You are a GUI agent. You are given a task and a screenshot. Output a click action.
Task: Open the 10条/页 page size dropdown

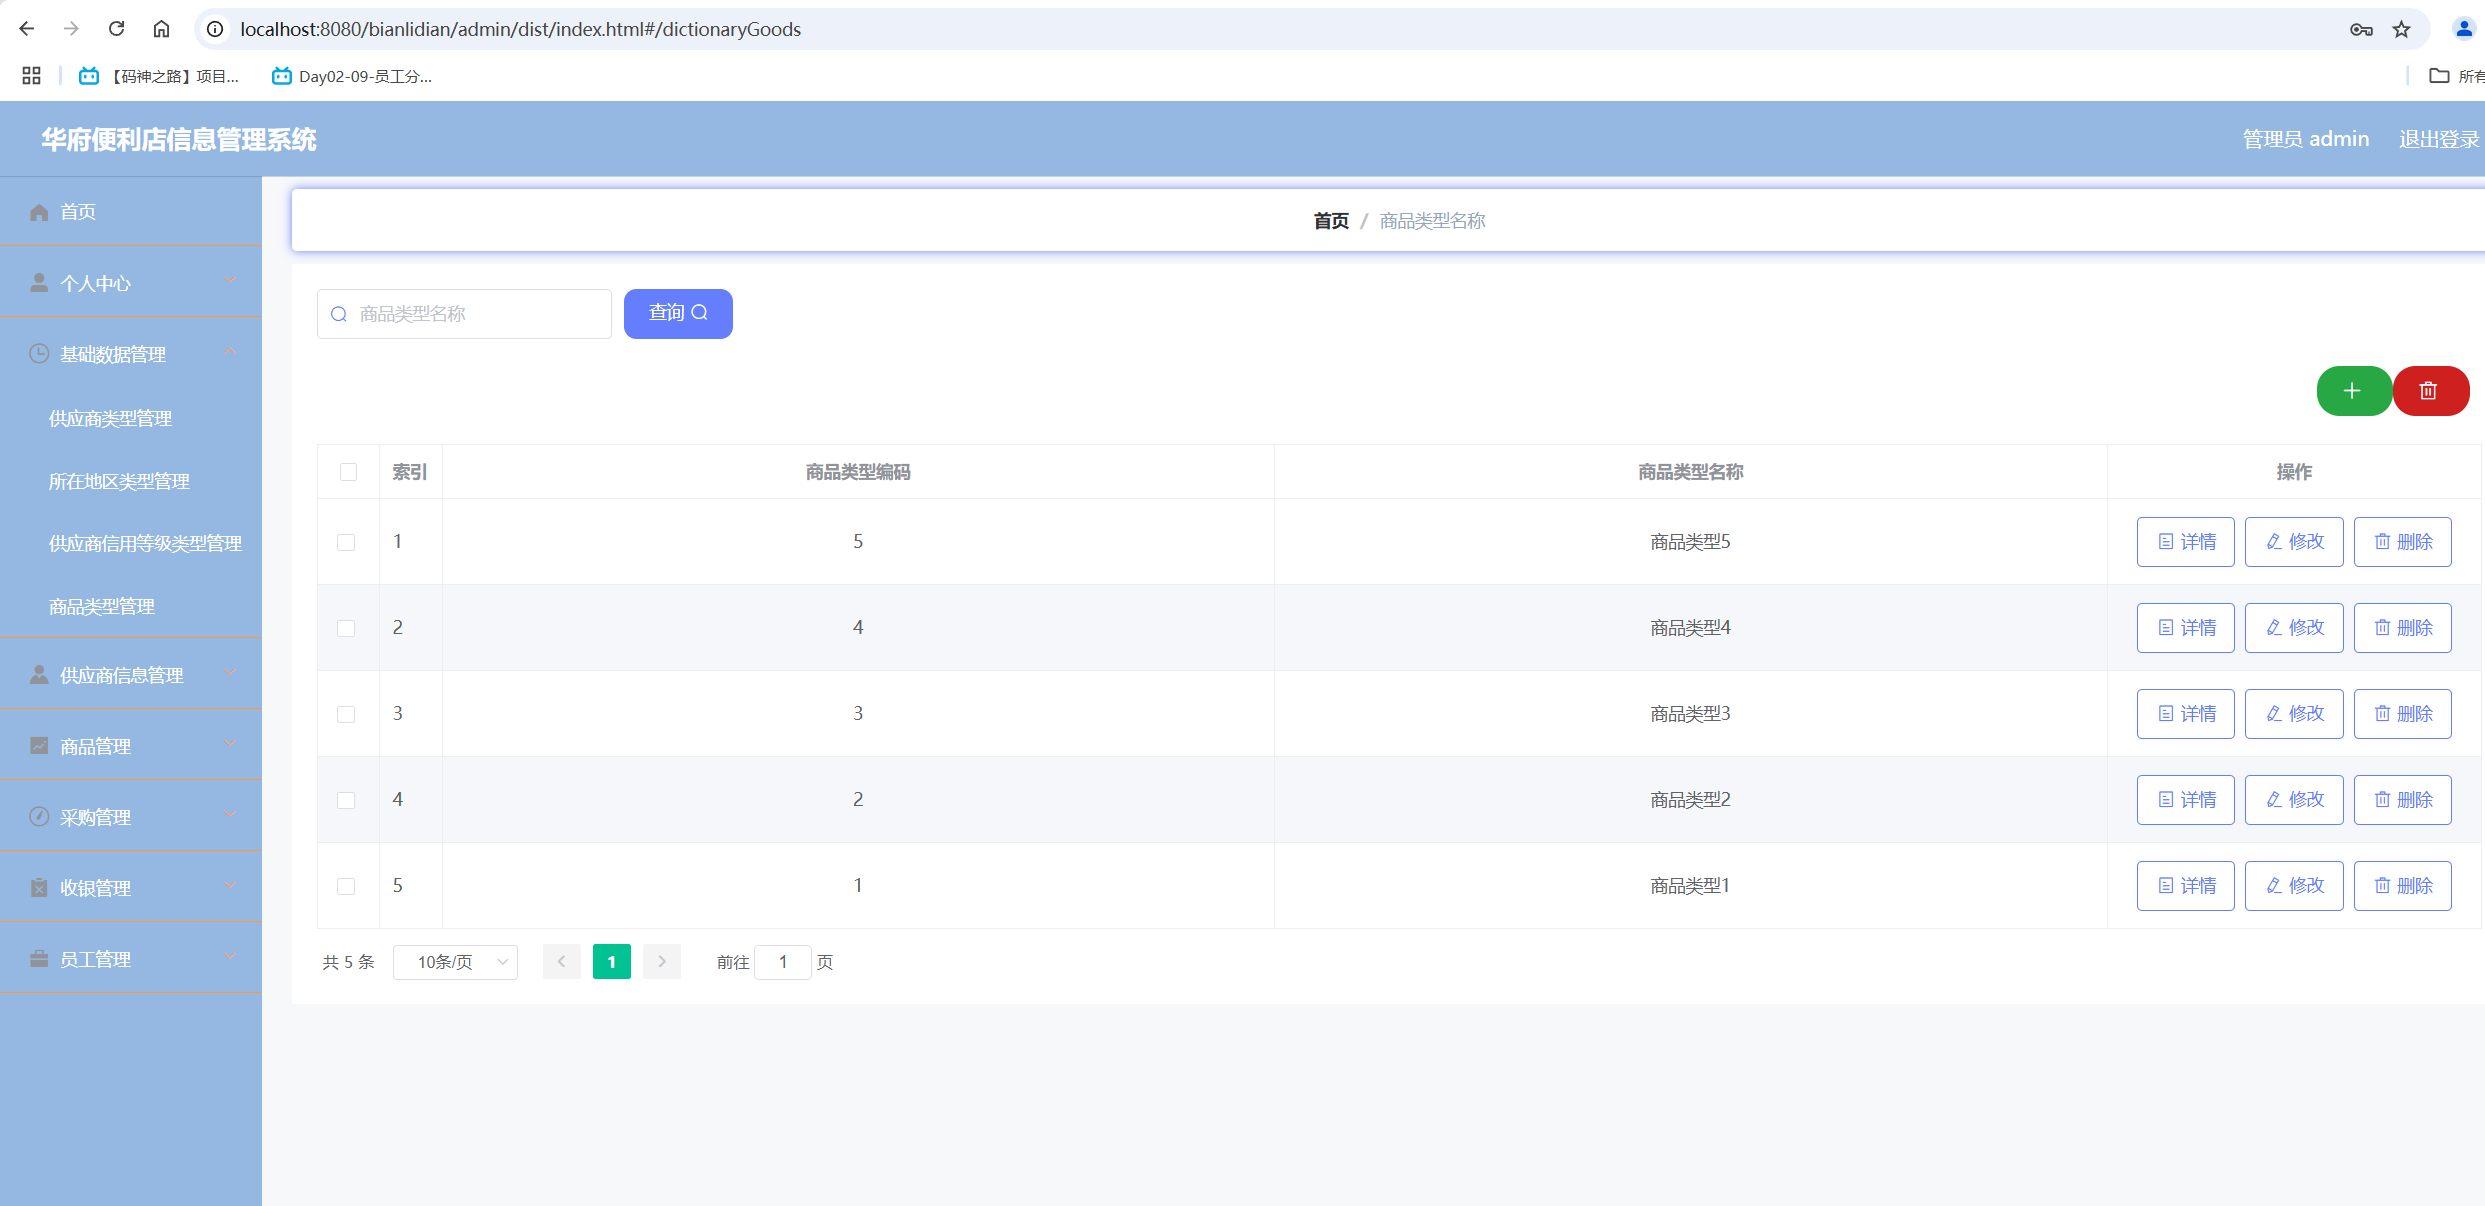click(x=455, y=962)
